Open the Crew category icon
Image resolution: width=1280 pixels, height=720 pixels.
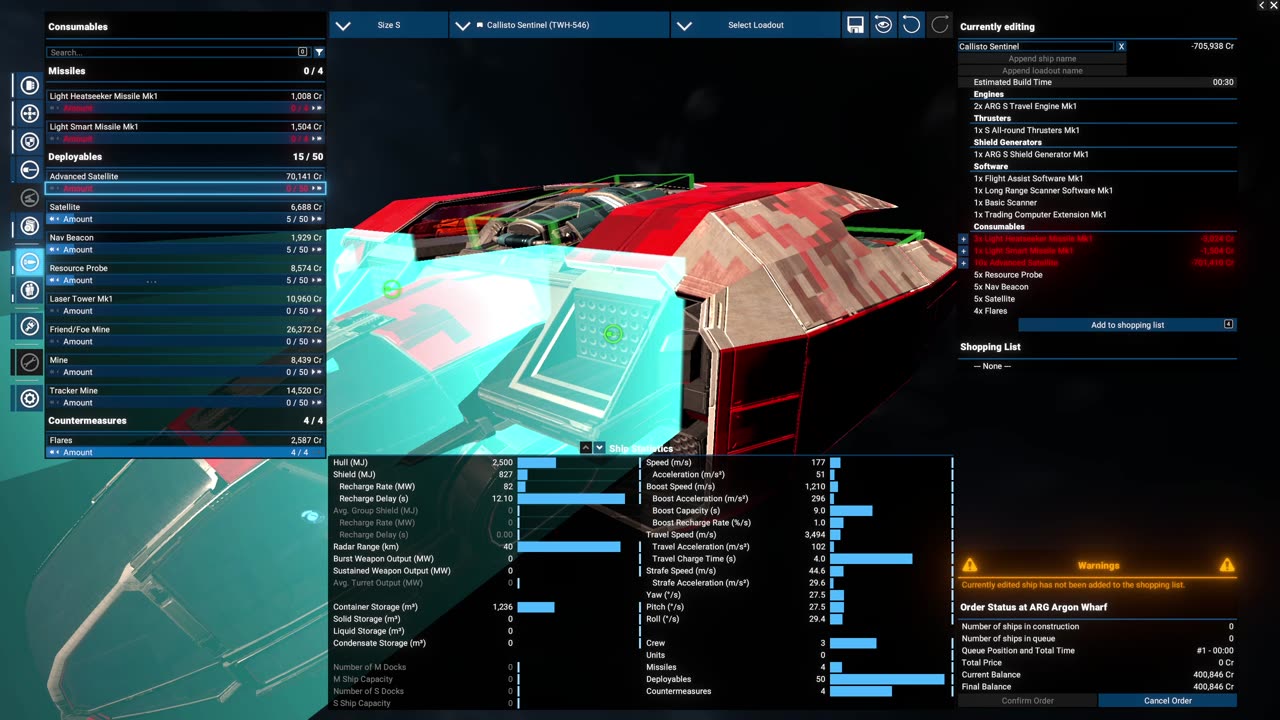tap(29, 291)
